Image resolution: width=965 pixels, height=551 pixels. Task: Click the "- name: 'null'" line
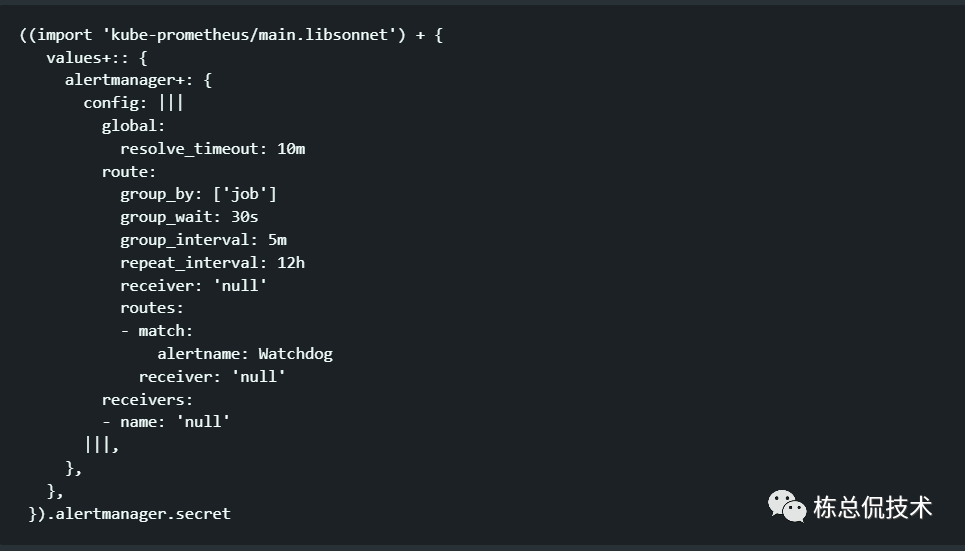tap(166, 422)
